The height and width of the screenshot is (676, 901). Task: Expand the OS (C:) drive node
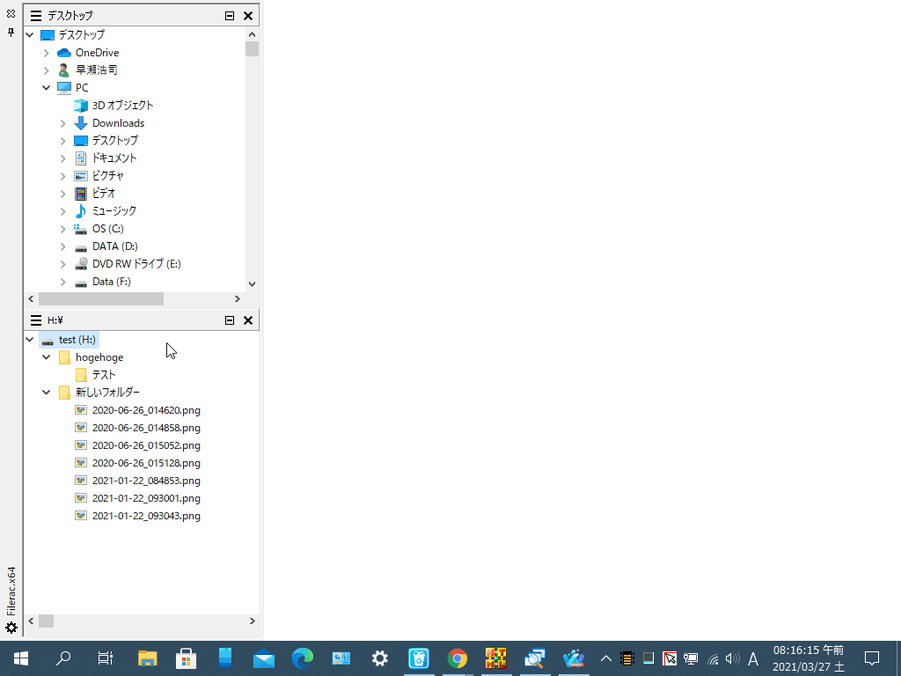63,229
